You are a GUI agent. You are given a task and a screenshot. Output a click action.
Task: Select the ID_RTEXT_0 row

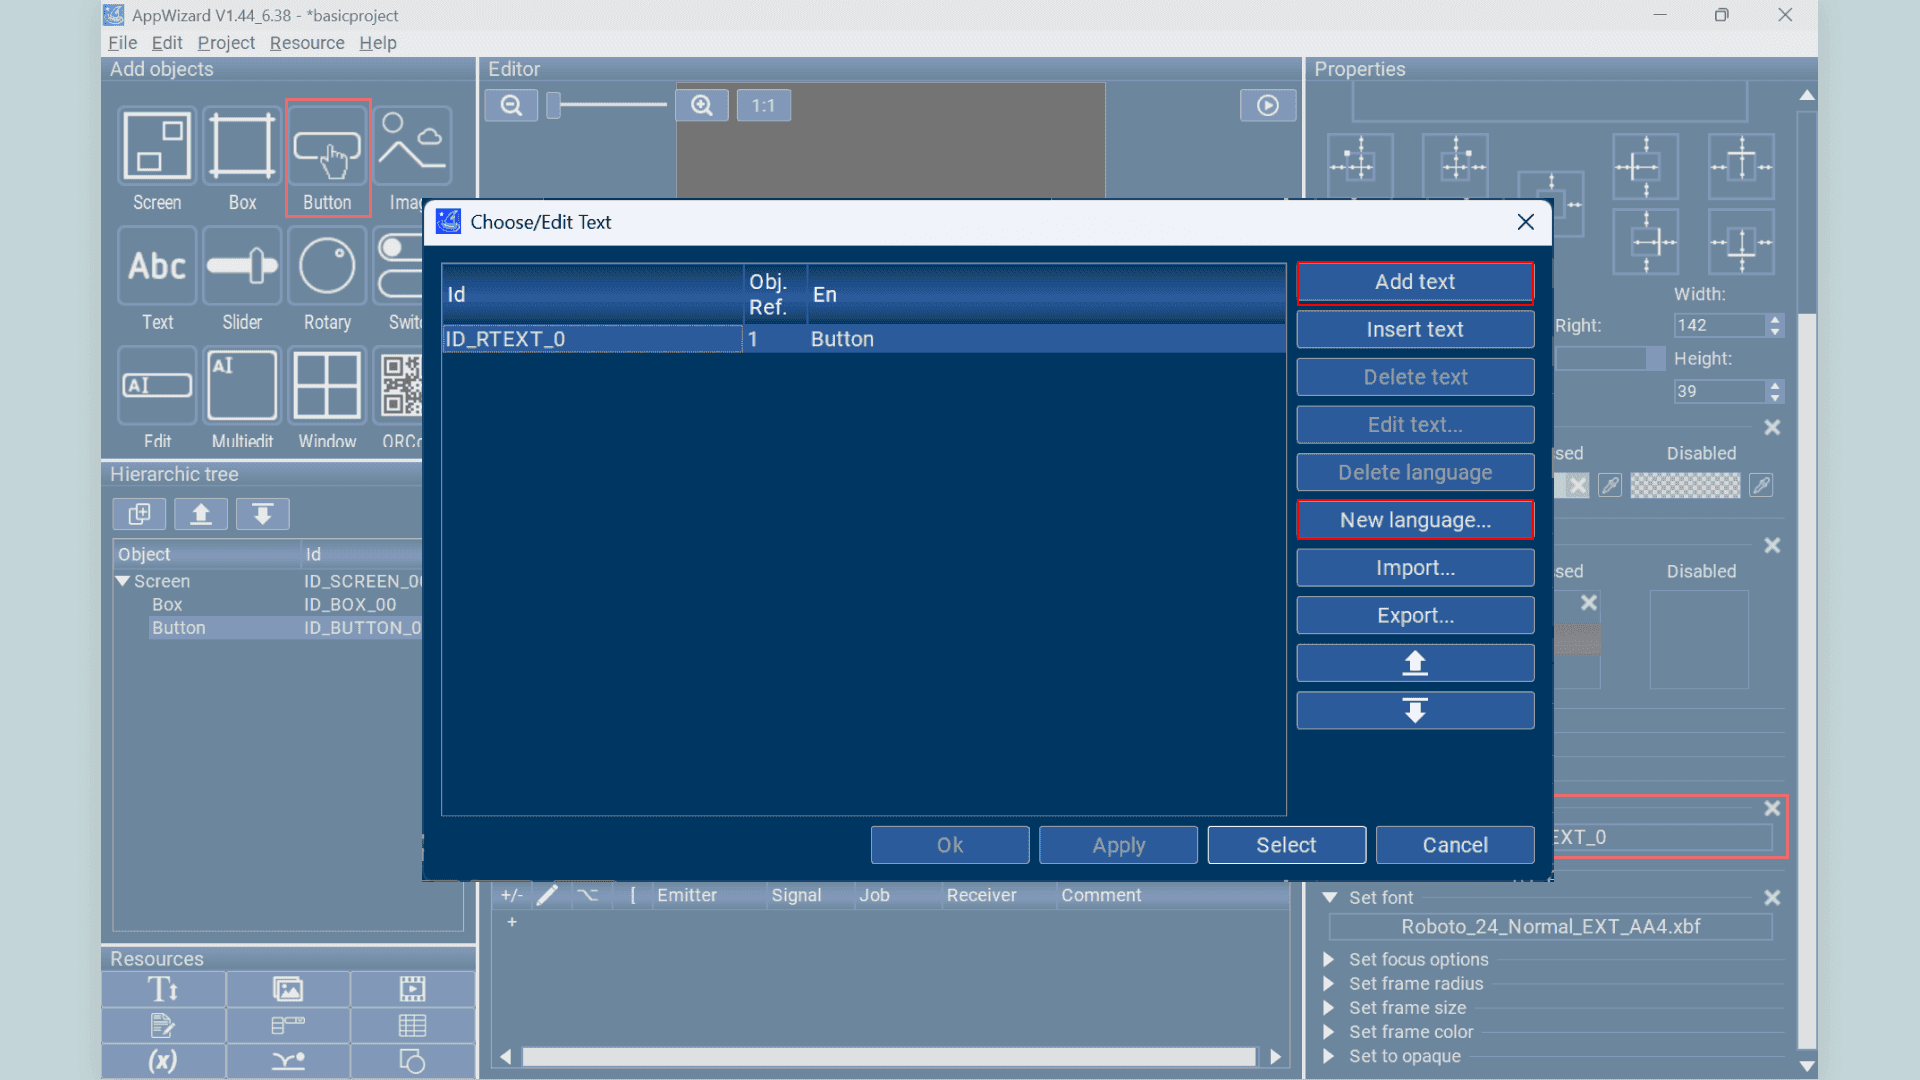[x=864, y=339]
